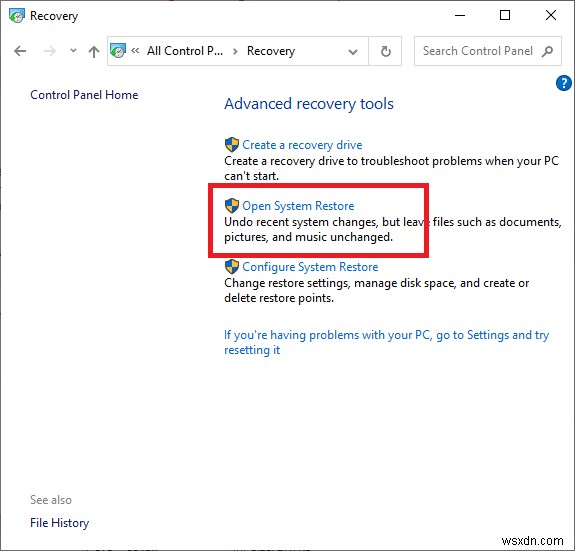Viewport: 575px width, 551px height.
Task: Open recent locations dropdown arrow
Action: 73,51
